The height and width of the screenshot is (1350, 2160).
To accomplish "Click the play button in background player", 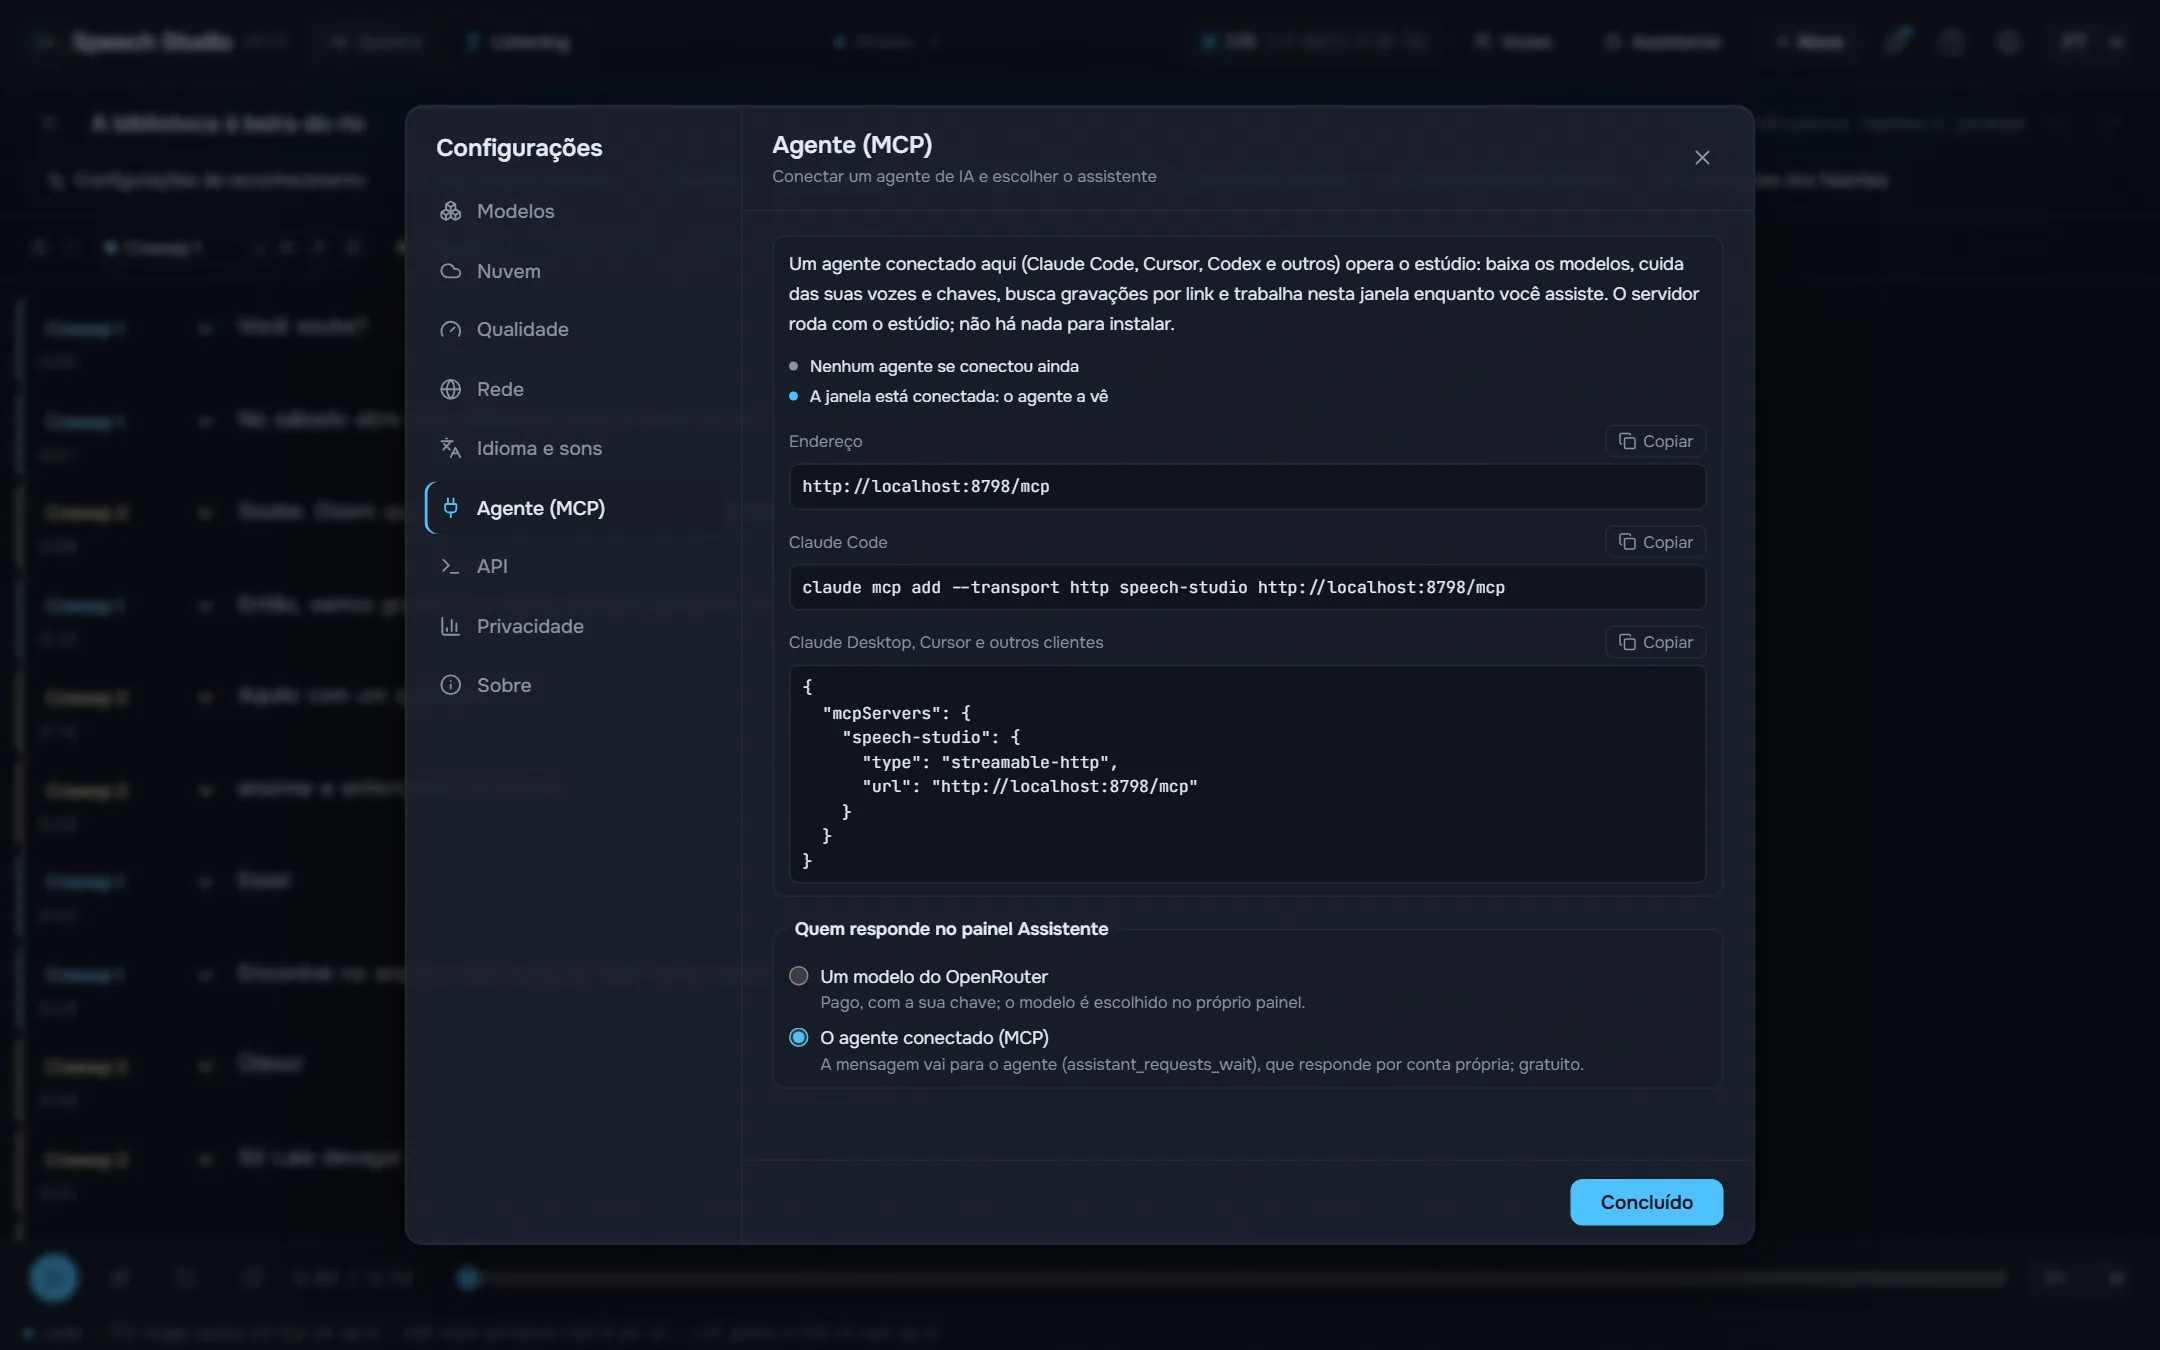I will click(54, 1278).
